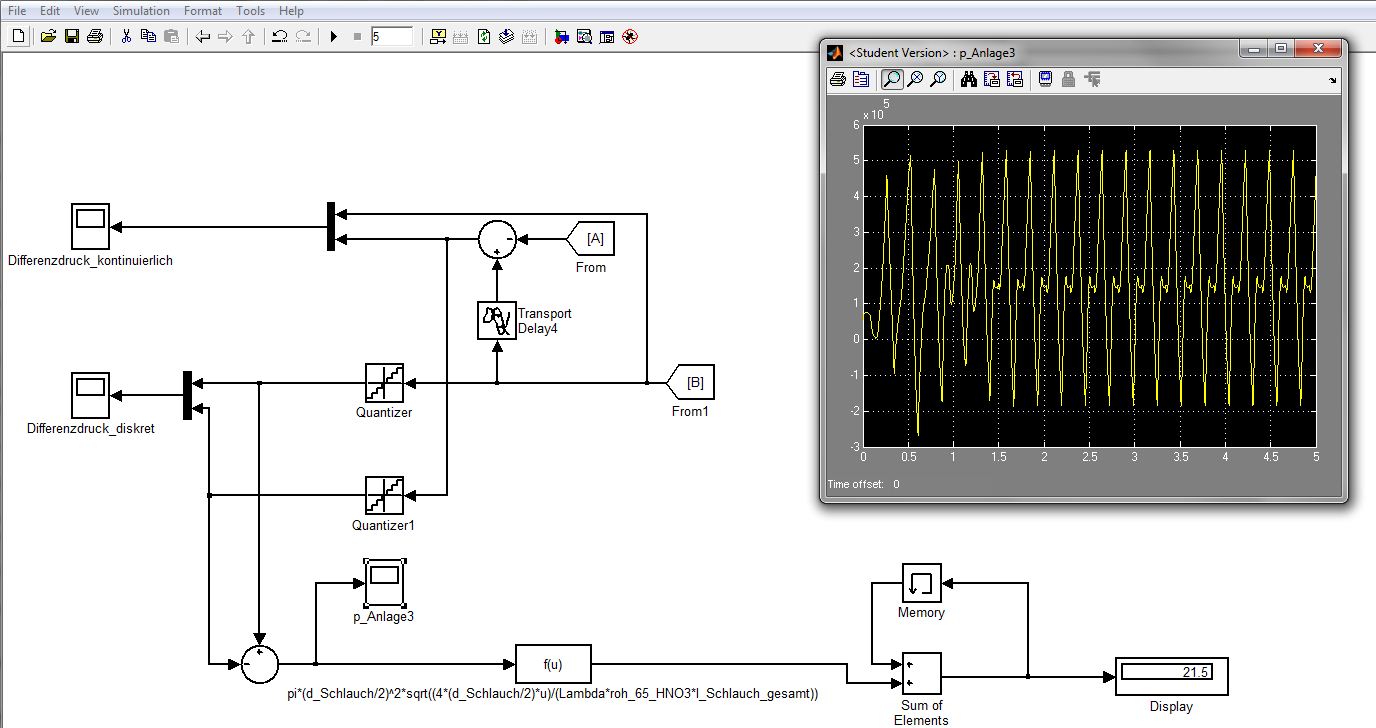Click the Save model icon

pyautogui.click(x=71, y=37)
